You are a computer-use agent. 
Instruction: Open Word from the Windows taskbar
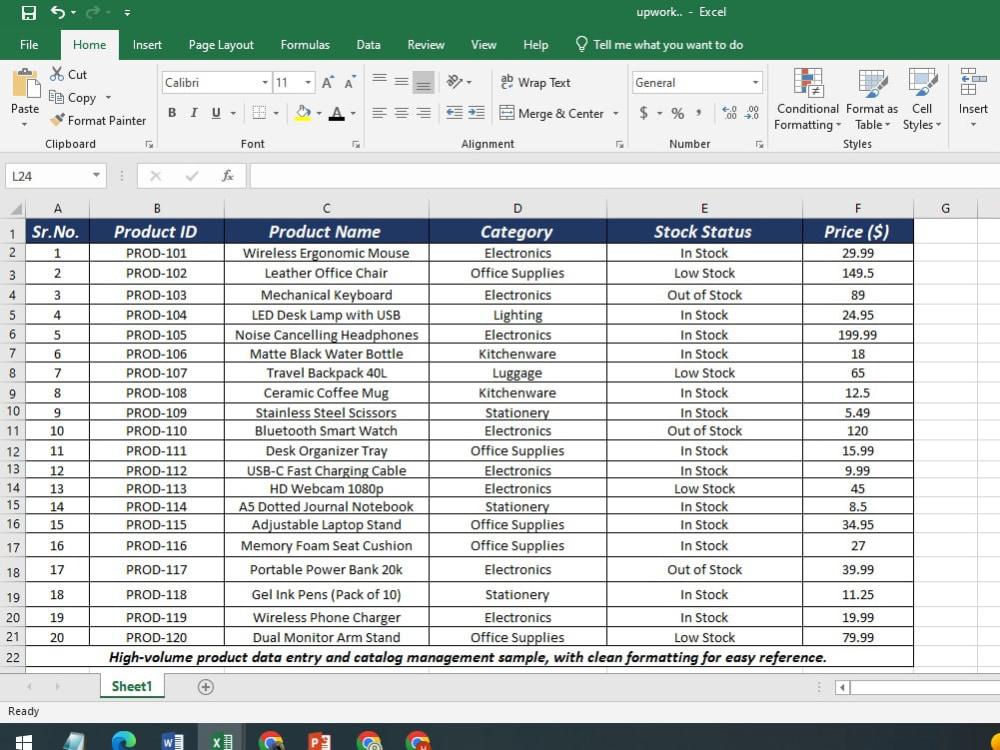pyautogui.click(x=172, y=742)
